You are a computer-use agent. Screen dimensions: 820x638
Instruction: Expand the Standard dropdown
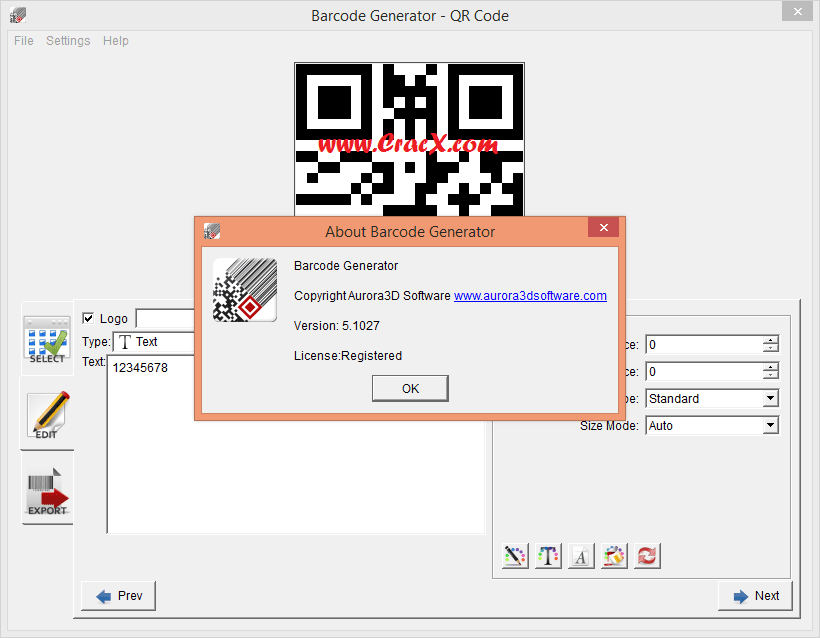770,398
